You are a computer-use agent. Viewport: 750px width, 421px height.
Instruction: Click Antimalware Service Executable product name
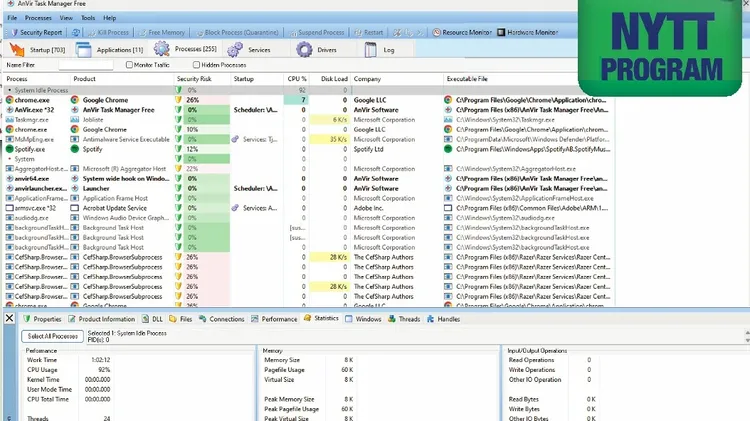tap(126, 139)
